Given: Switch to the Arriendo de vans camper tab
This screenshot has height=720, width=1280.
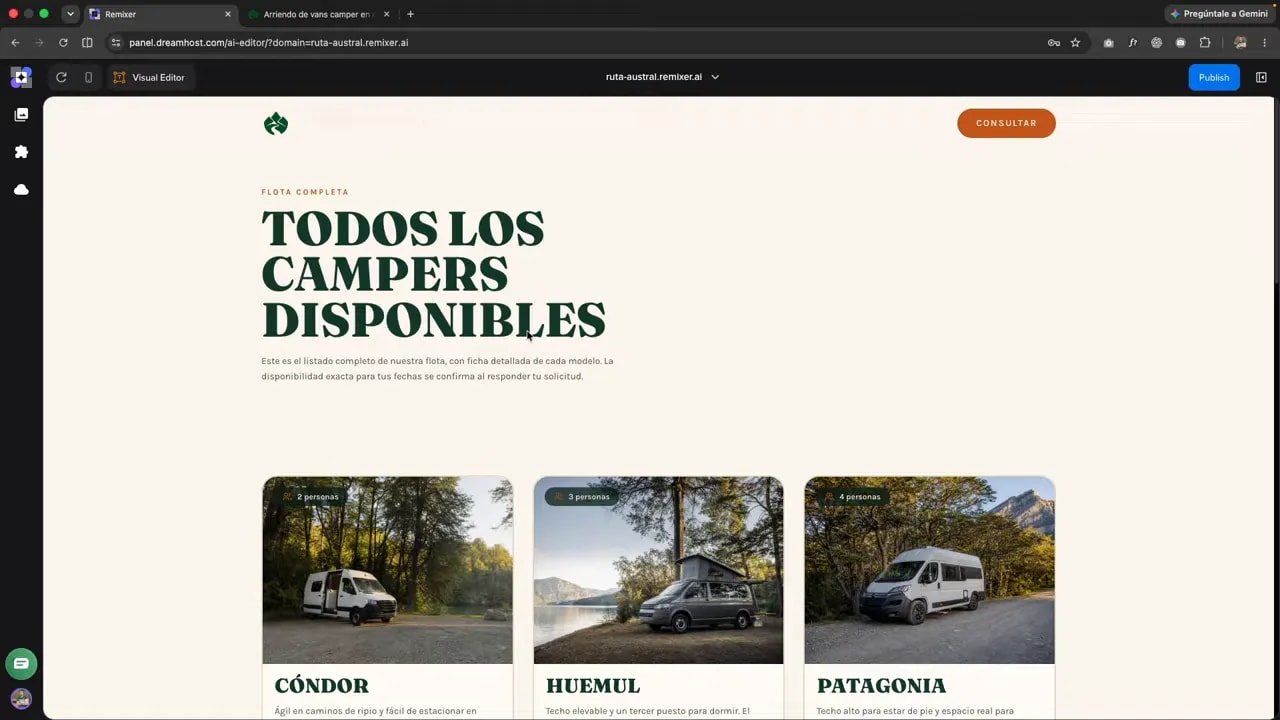Looking at the screenshot, I should coord(318,14).
